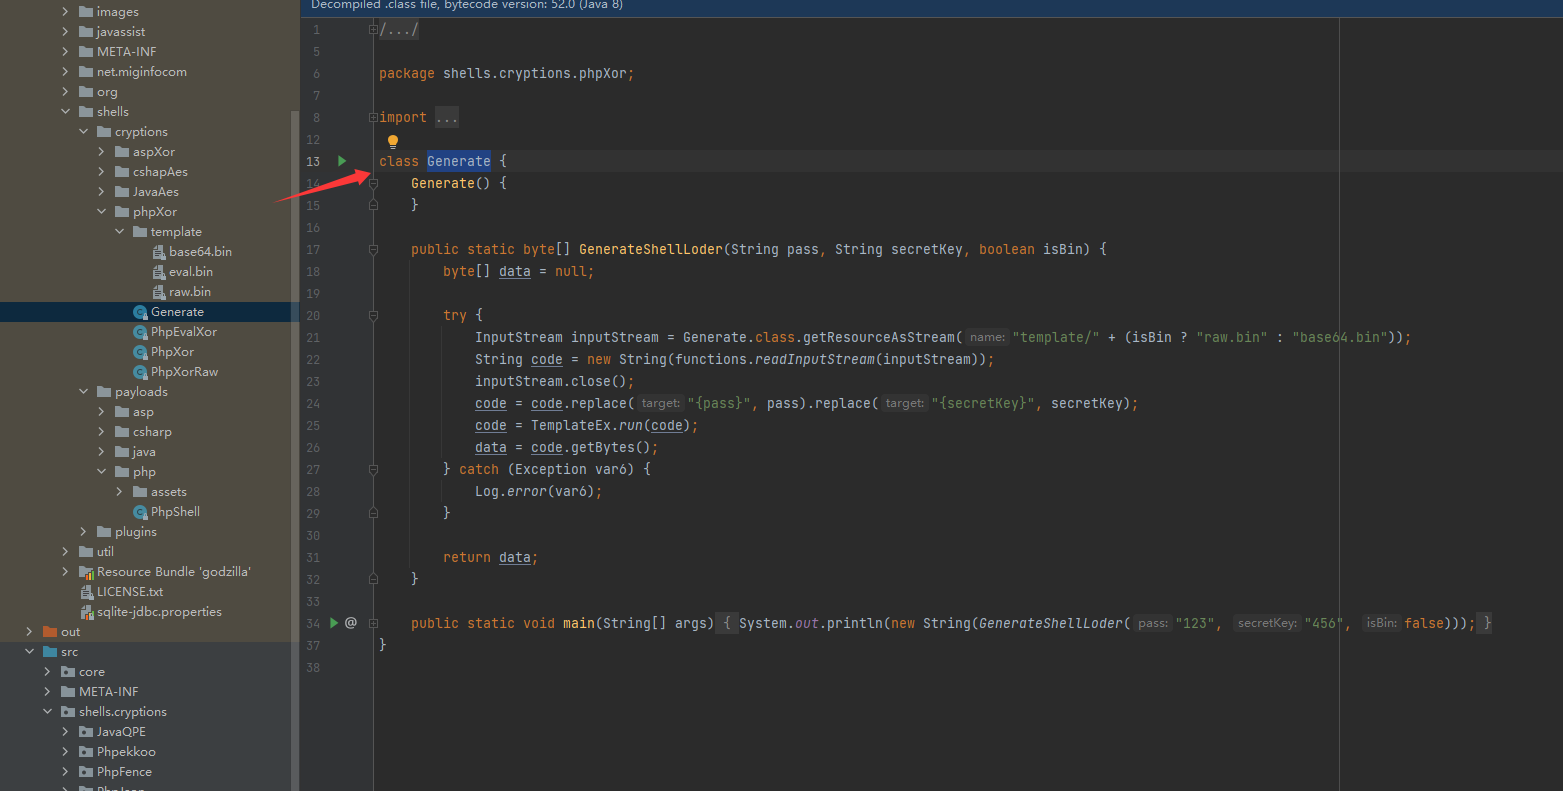The width and height of the screenshot is (1563, 791).
Task: Collapse the payloads folder
Action: tap(84, 392)
